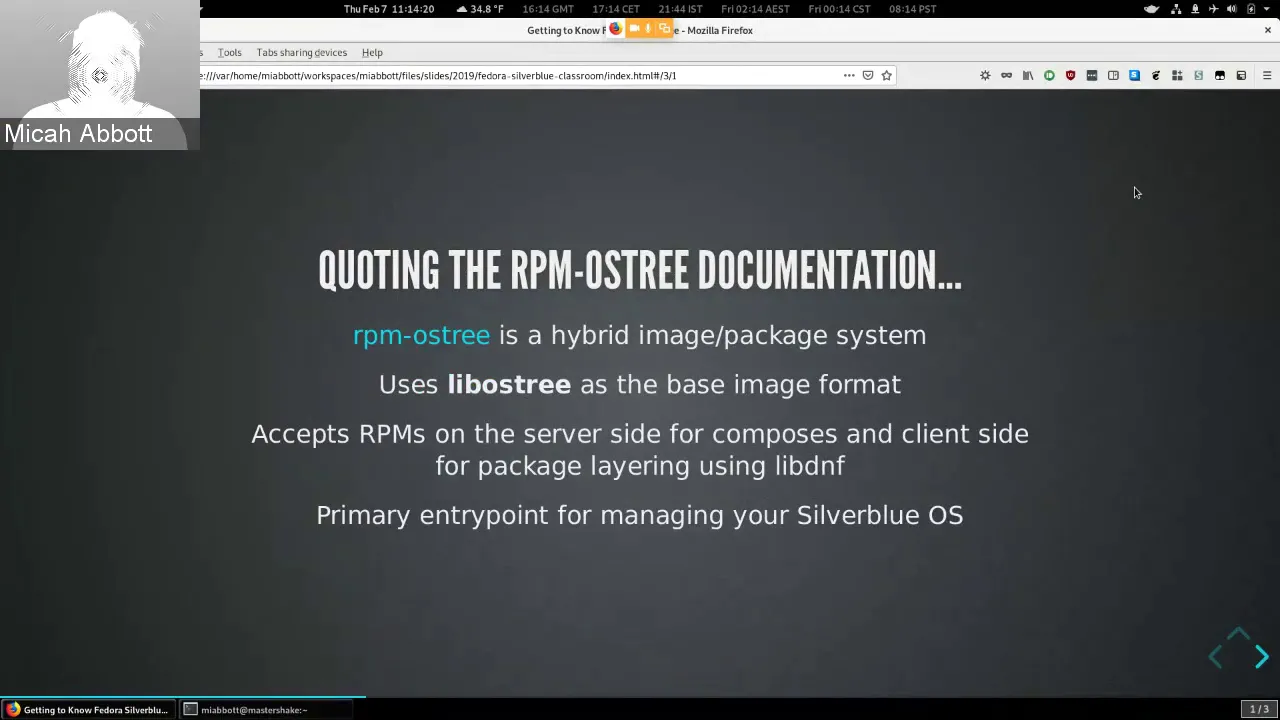The width and height of the screenshot is (1280, 720).
Task: Click the microphone sharing indicator icon
Action: tap(648, 29)
